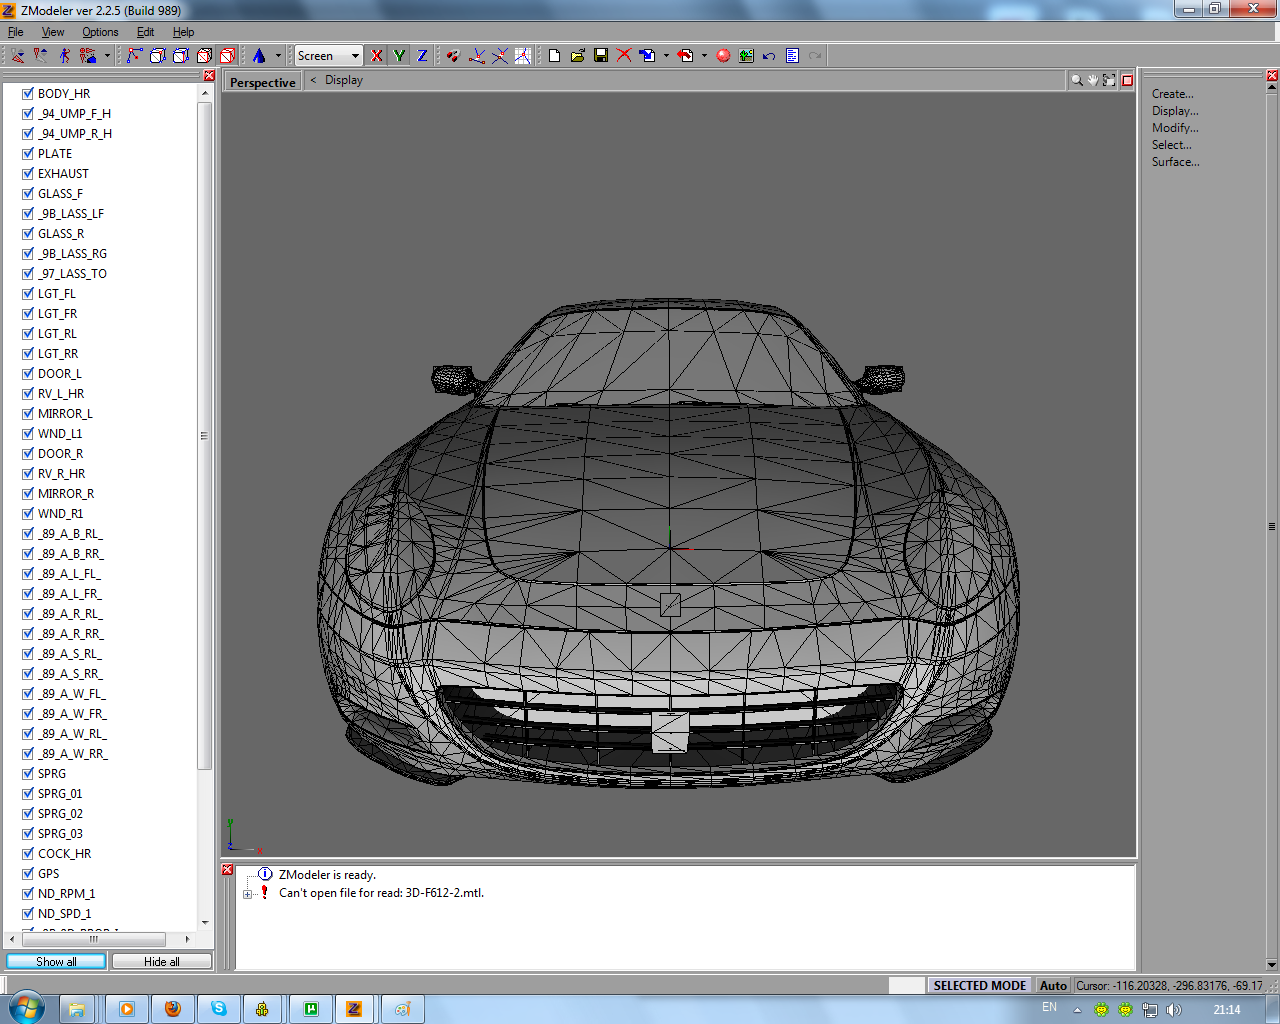Toggle the Y axis lock
This screenshot has height=1024, width=1280.
click(399, 56)
